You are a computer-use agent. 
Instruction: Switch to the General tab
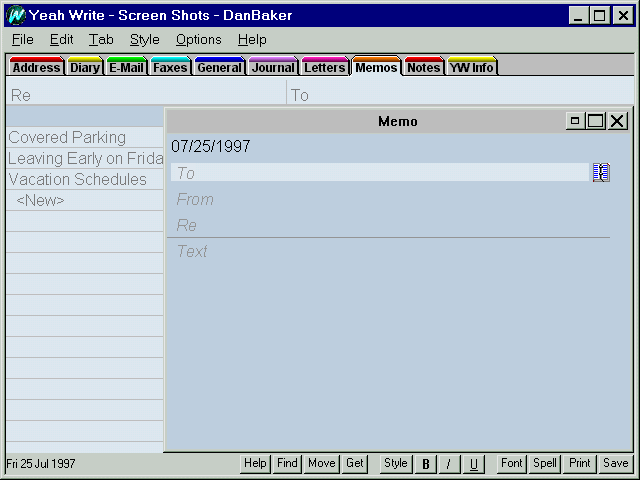pos(220,67)
